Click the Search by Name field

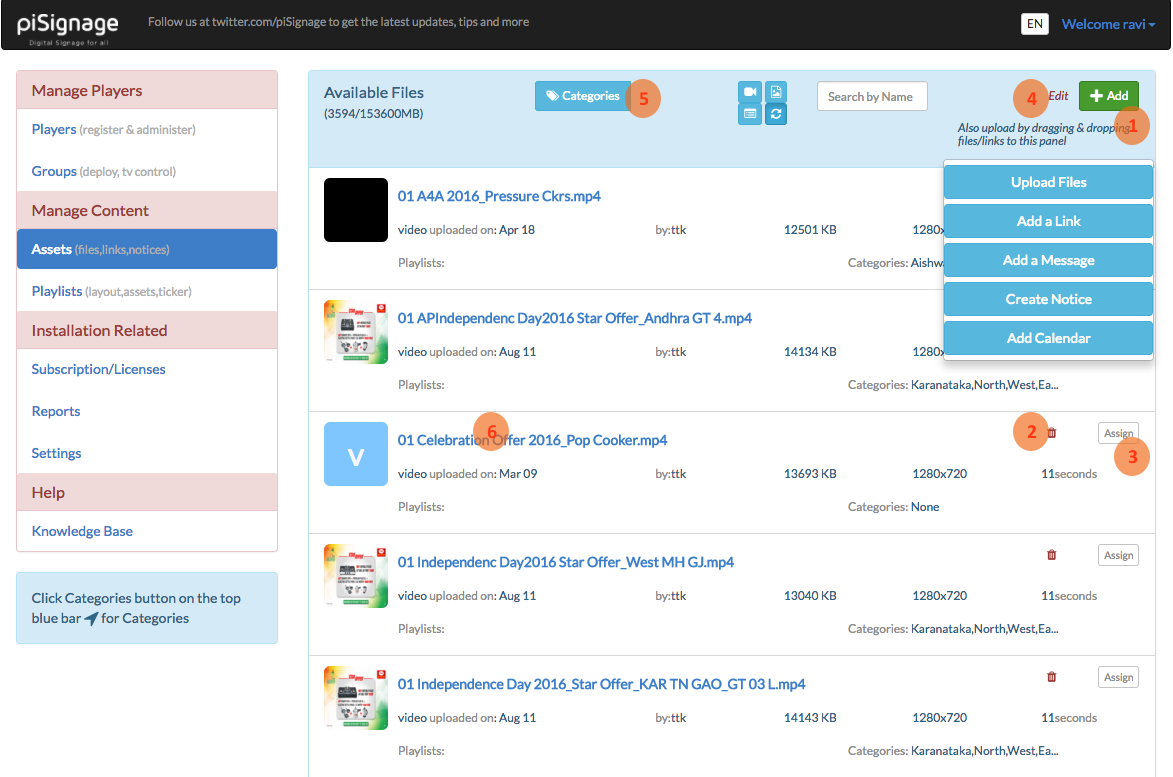872,96
